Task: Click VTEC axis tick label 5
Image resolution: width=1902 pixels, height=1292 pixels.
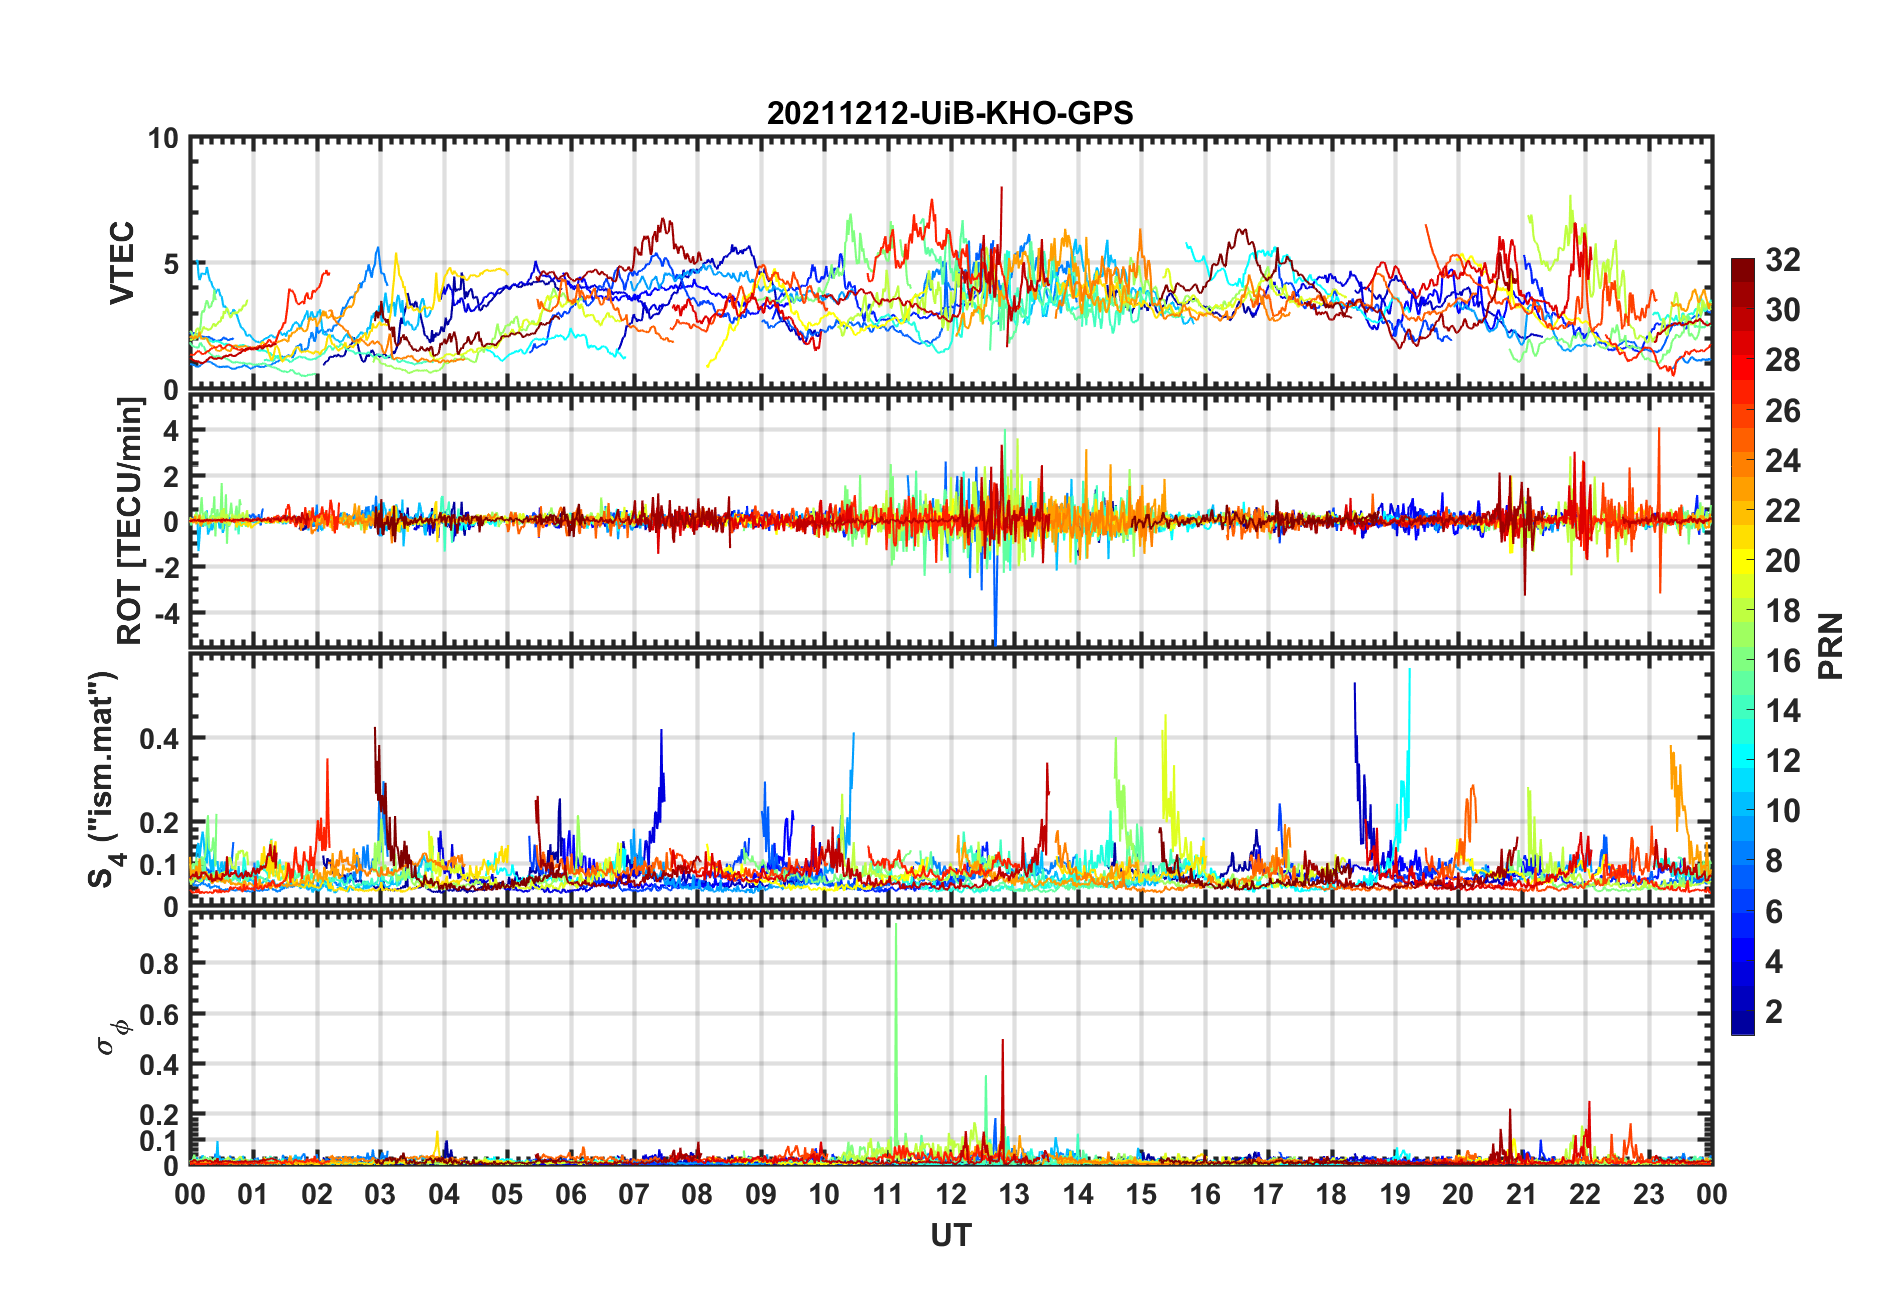Action: (171, 264)
